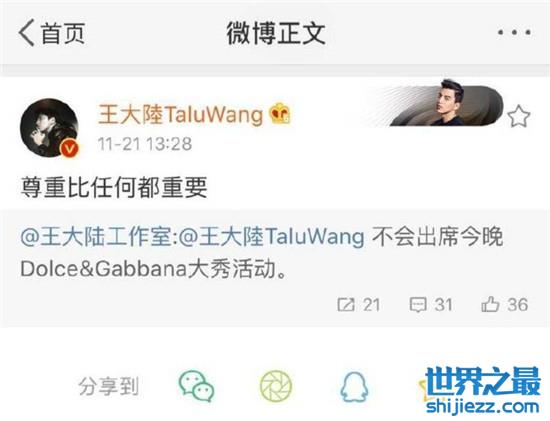Screen dimensions: 550x421
Task: Tap the crown membership badge
Action: coord(280,113)
